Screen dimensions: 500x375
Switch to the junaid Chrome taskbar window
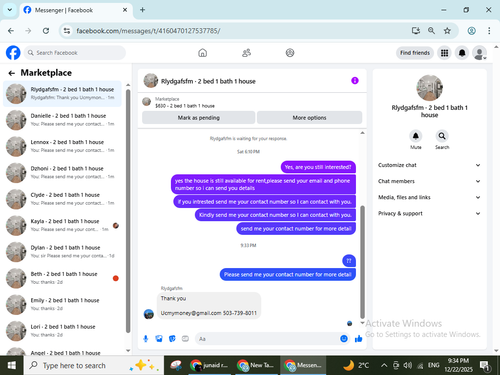209,366
